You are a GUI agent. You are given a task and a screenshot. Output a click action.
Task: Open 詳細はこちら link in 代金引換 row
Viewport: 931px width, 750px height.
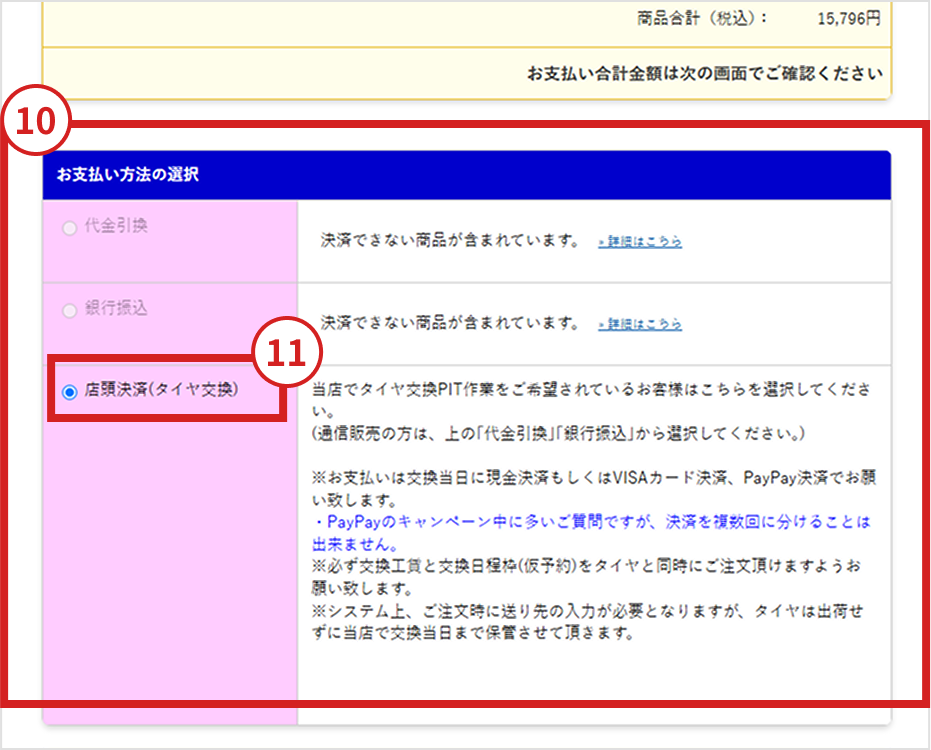point(640,242)
